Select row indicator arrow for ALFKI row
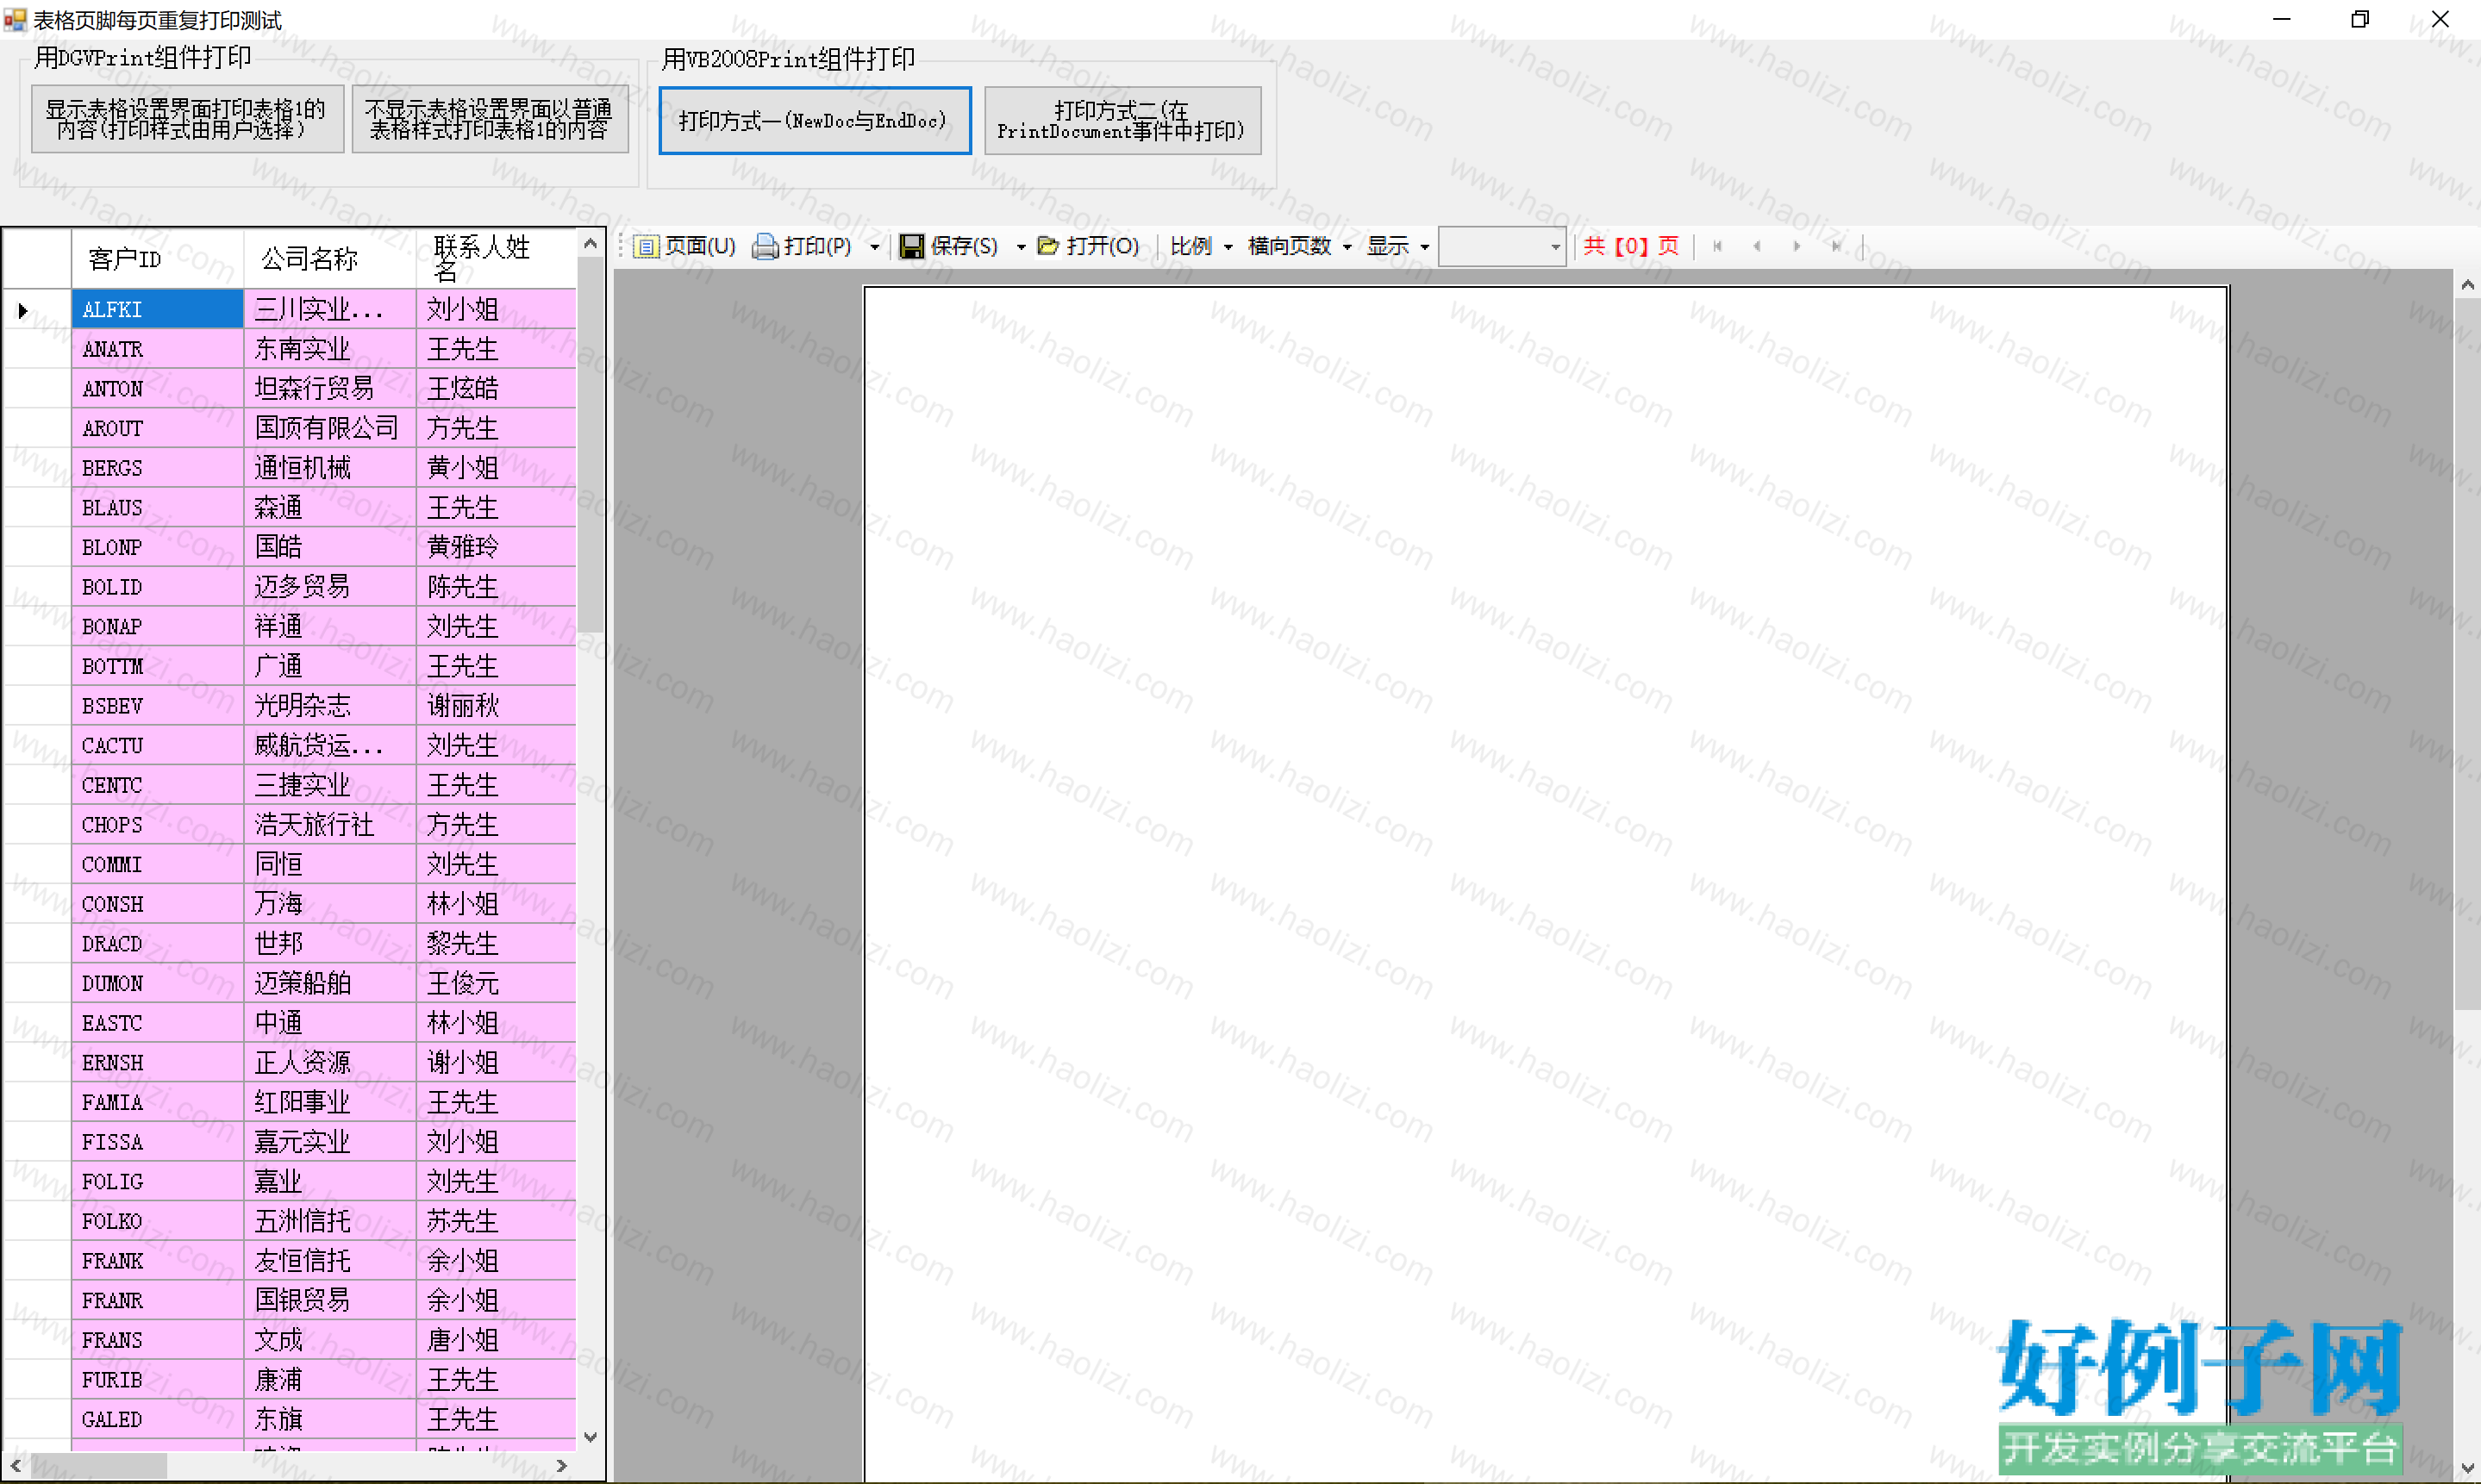Screen dimensions: 2481x1484 [x=23, y=310]
